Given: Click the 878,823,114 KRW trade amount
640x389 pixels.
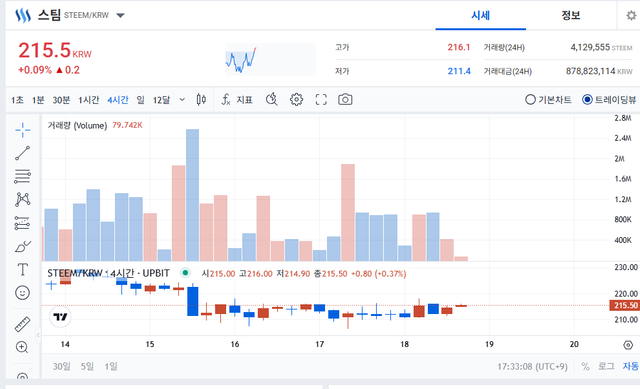Looking at the screenshot, I should [599, 71].
